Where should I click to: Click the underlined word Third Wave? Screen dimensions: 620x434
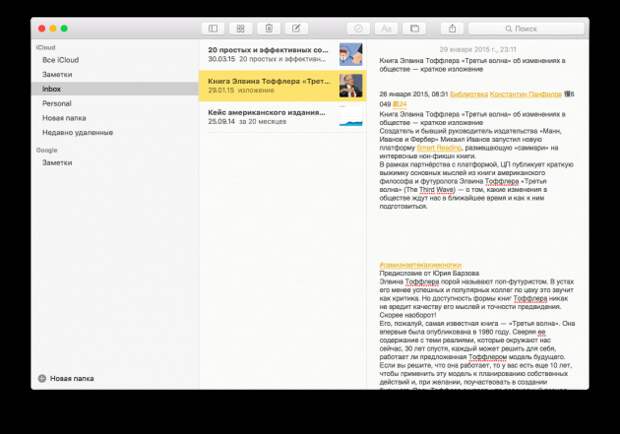437,190
